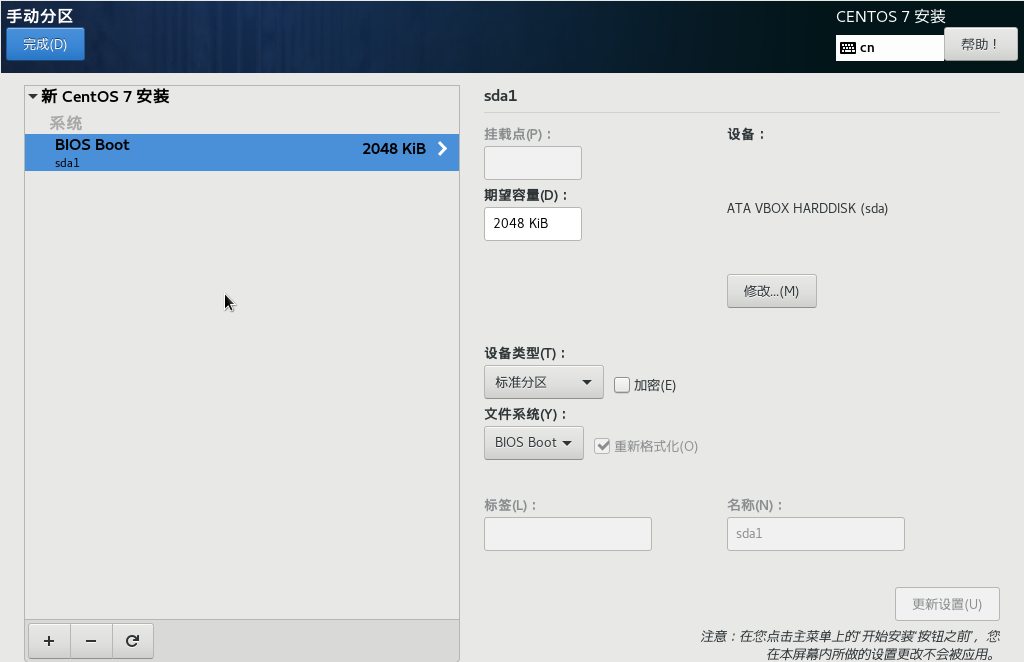Image resolution: width=1024 pixels, height=662 pixels.
Task: Click the cn keyboard layout selector
Action: click(x=889, y=48)
